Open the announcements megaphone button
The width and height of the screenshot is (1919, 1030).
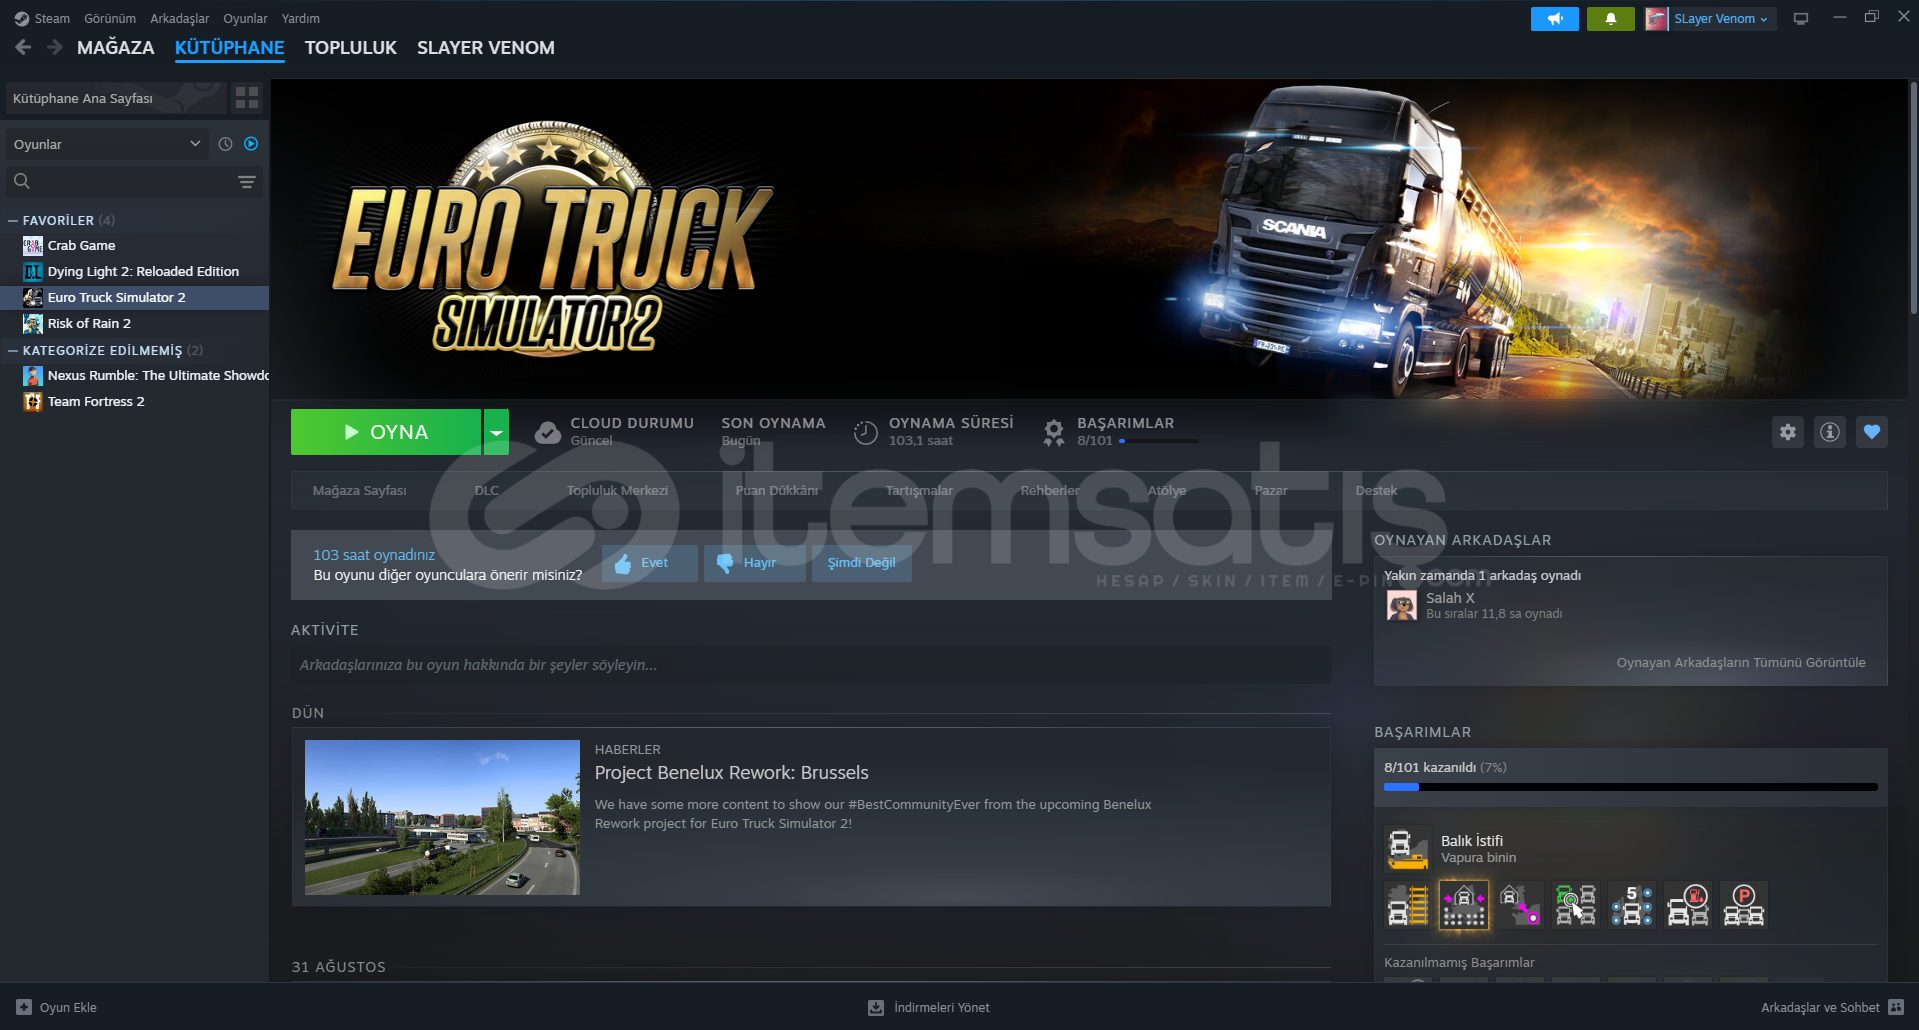click(x=1554, y=19)
